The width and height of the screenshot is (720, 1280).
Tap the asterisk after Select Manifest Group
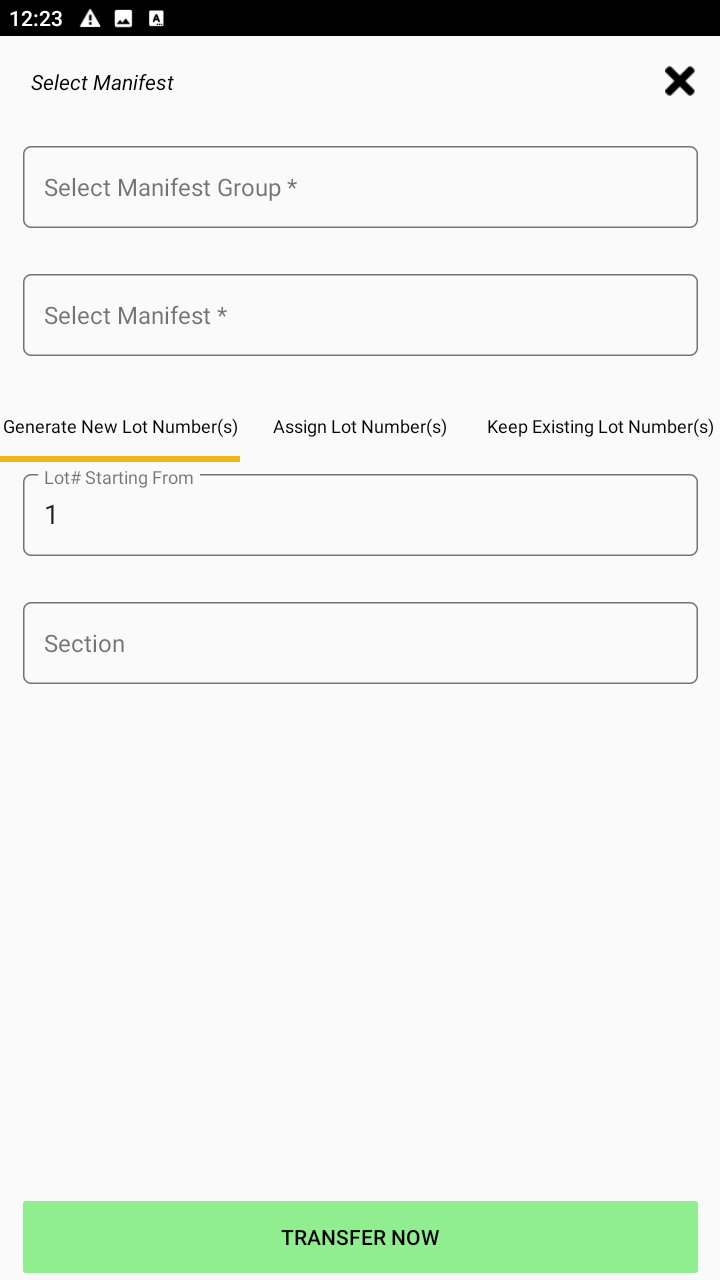tap(292, 187)
